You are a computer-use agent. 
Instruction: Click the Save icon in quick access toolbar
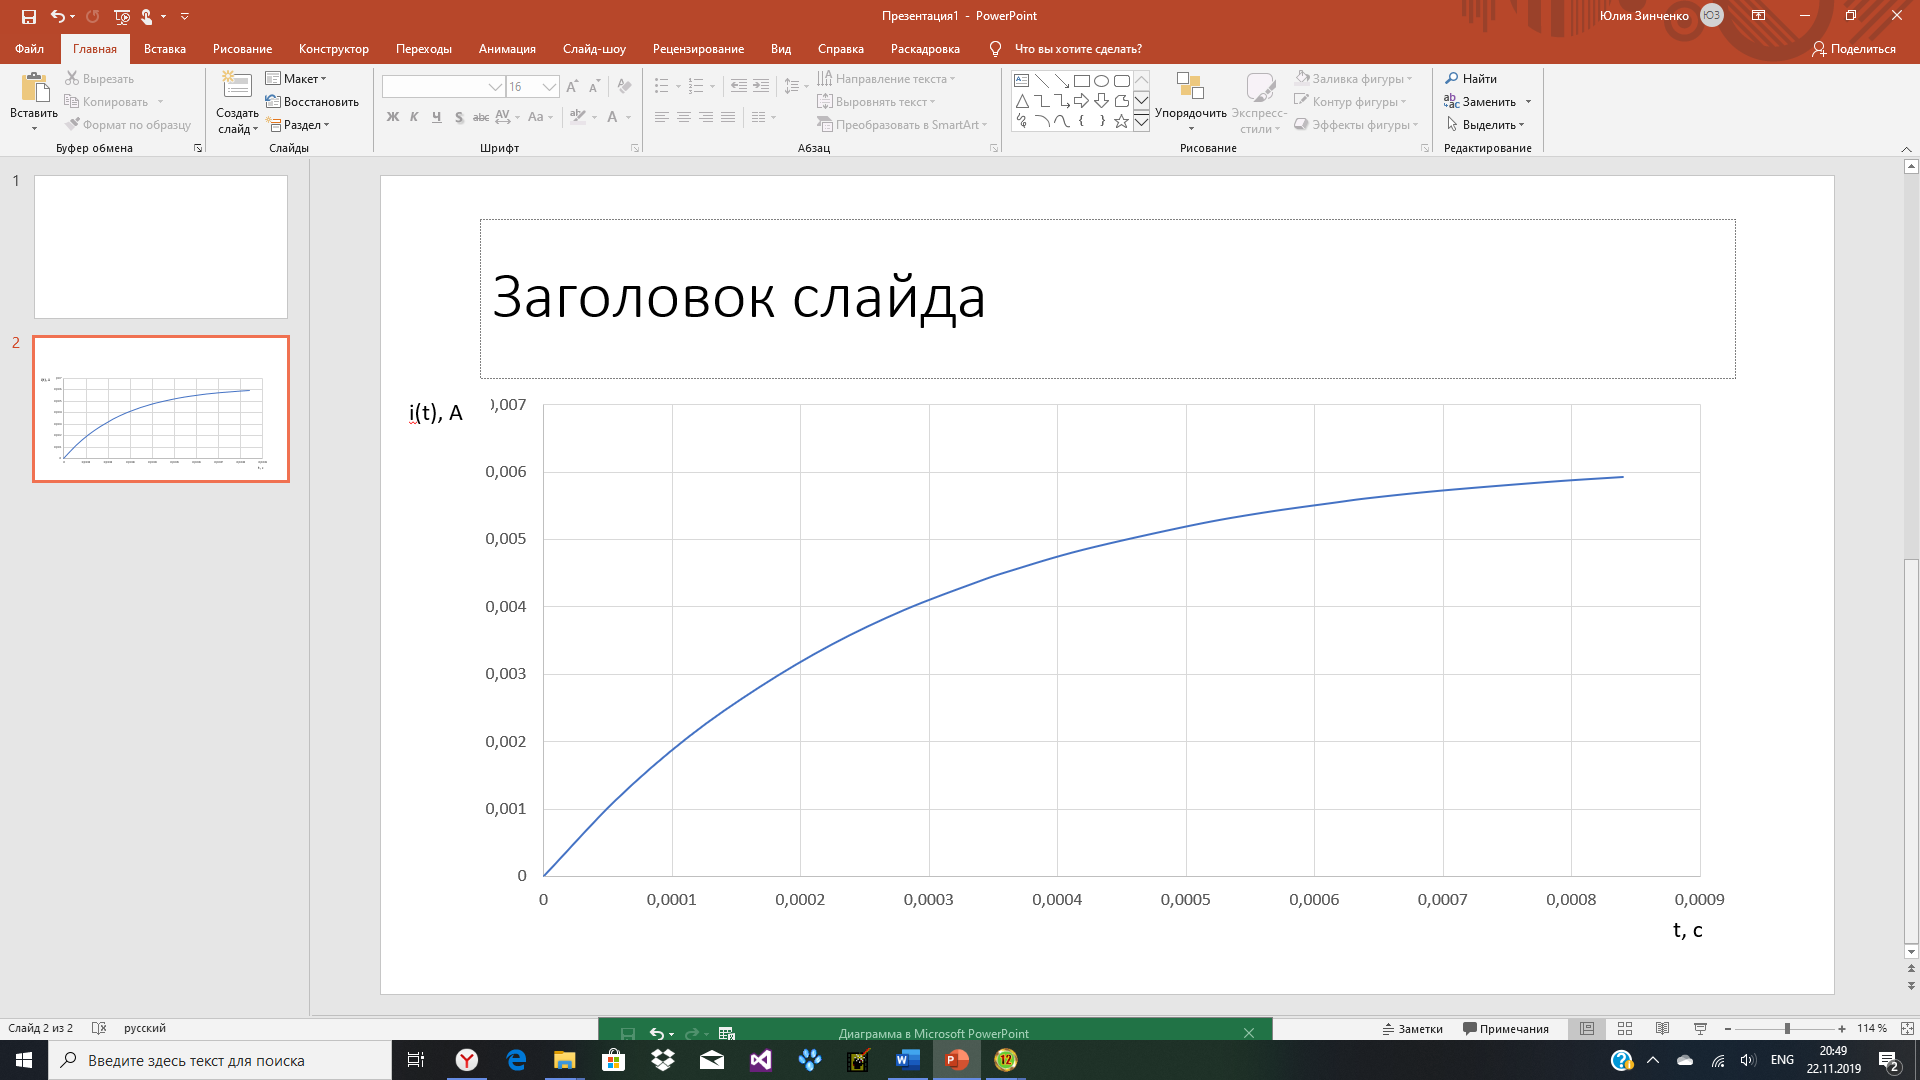[x=29, y=16]
